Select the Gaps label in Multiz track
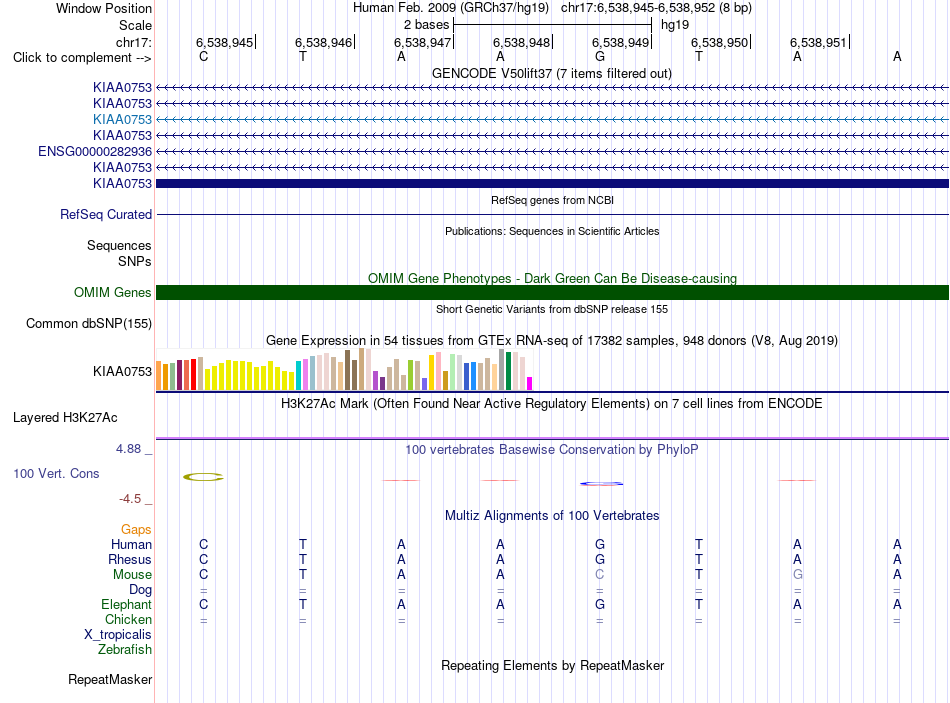This screenshot has height=703, width=950. tap(136, 530)
